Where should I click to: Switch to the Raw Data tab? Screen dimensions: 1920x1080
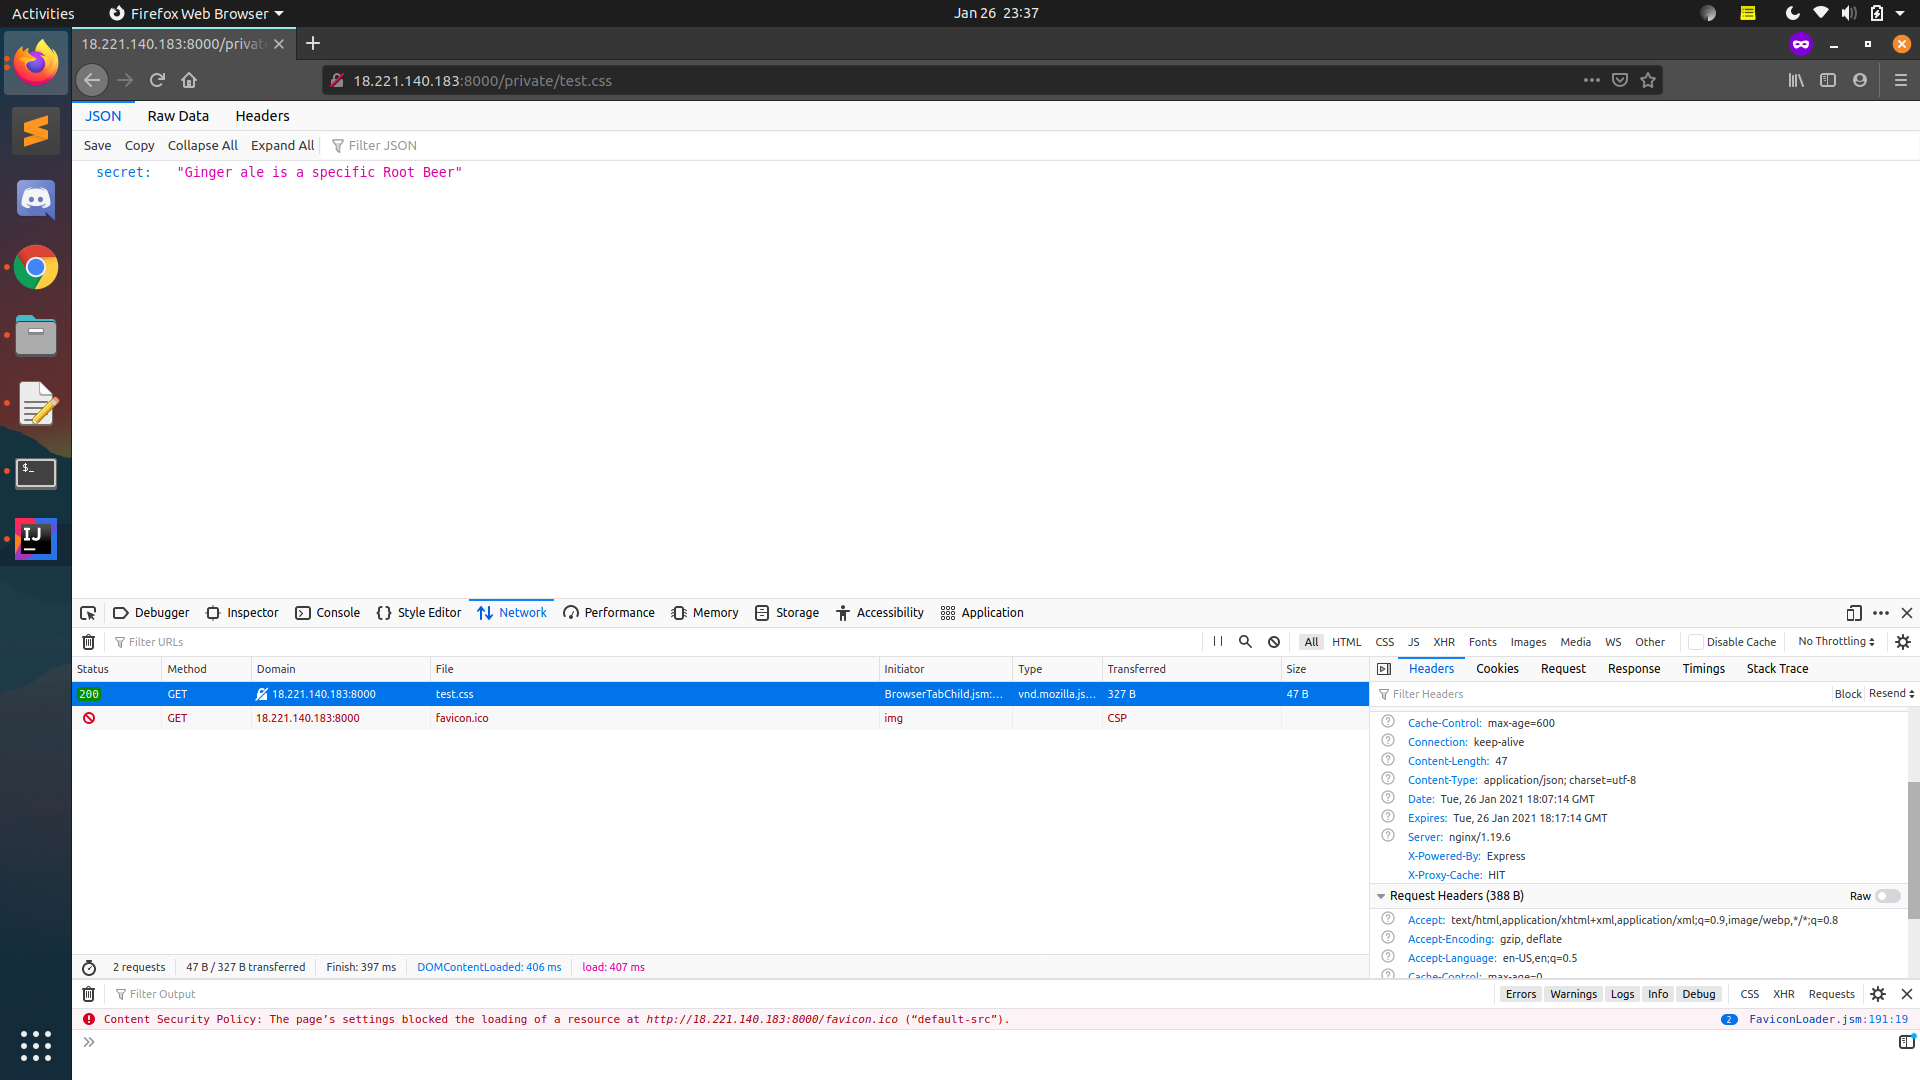tap(178, 116)
